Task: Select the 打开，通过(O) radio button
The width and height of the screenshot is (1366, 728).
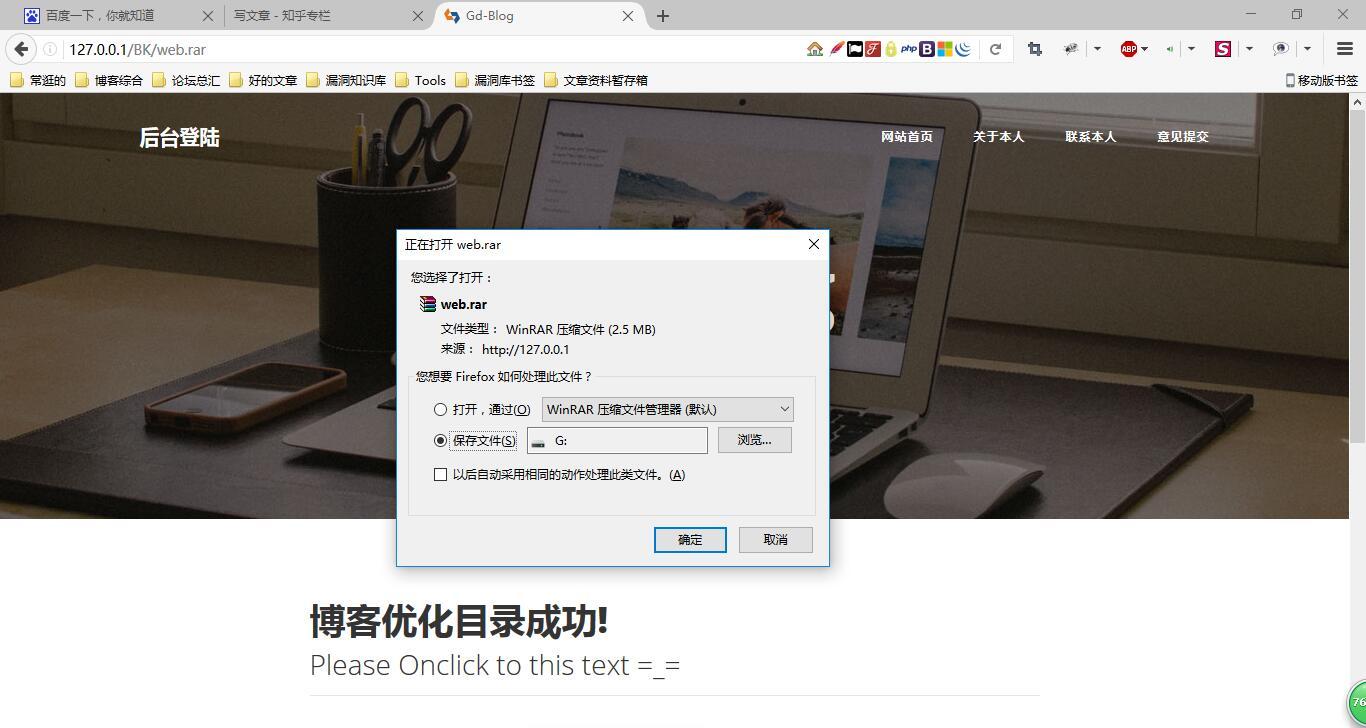Action: (440, 409)
